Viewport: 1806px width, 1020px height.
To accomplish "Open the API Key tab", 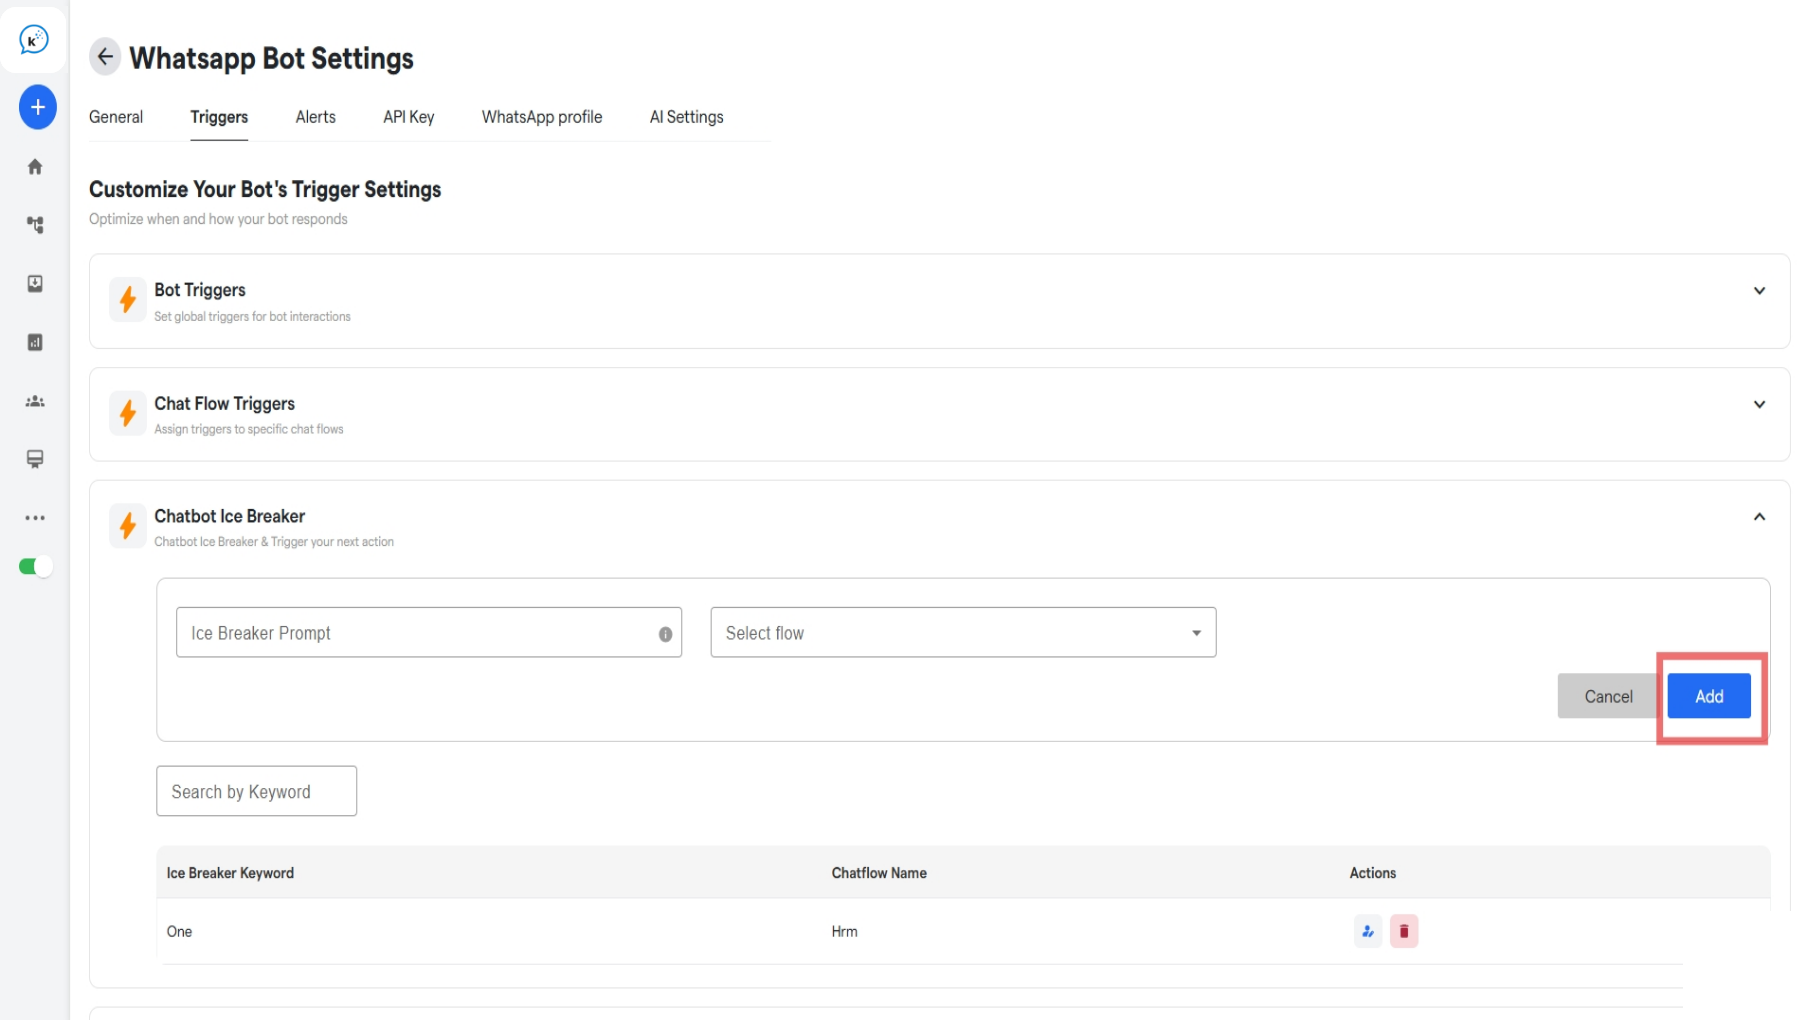I will (x=408, y=117).
